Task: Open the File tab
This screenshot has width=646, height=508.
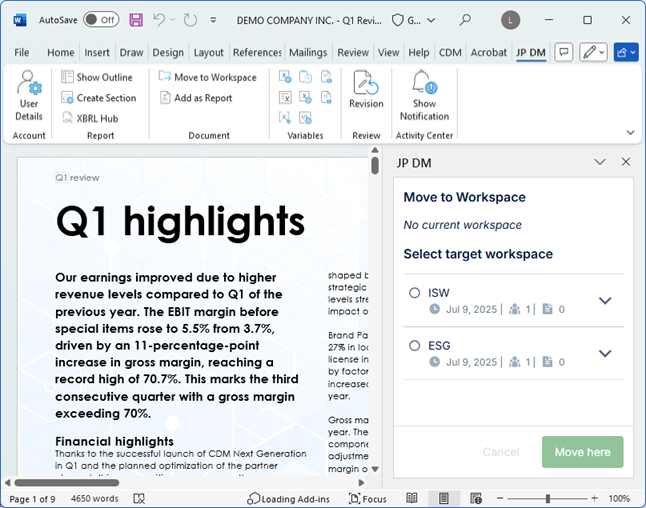Action: click(x=21, y=52)
